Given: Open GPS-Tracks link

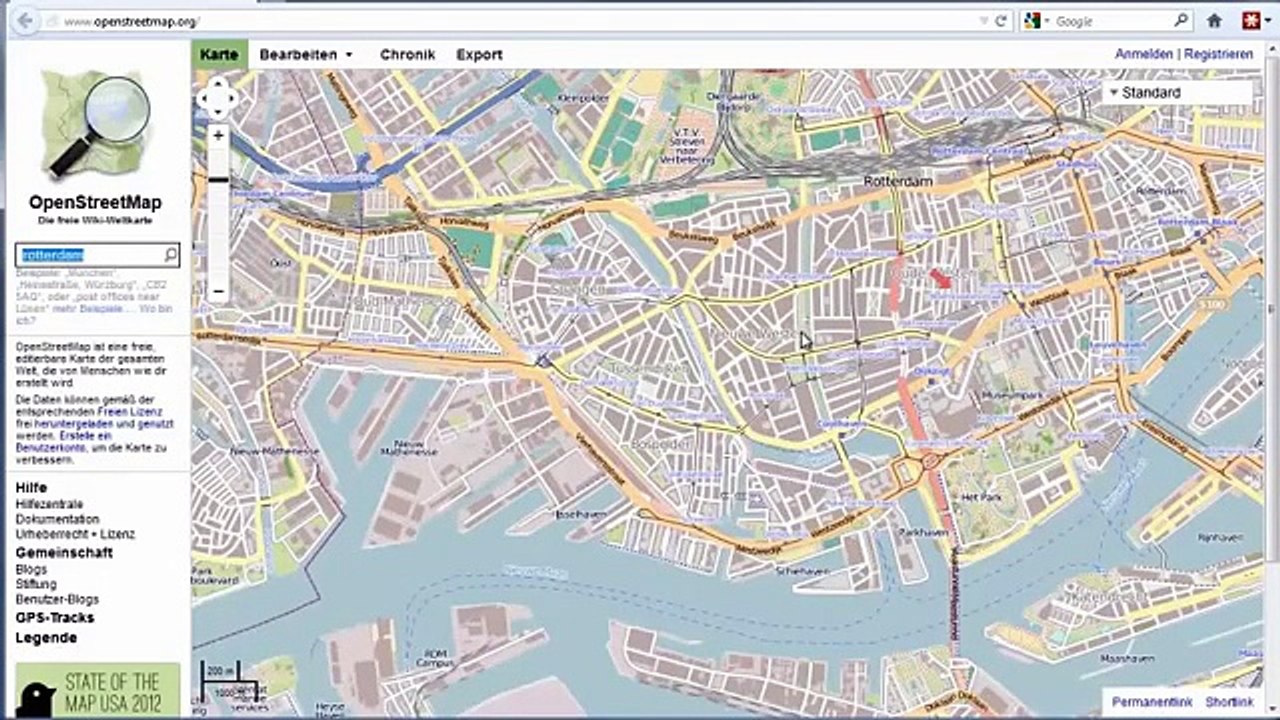Looking at the screenshot, I should coord(55,618).
